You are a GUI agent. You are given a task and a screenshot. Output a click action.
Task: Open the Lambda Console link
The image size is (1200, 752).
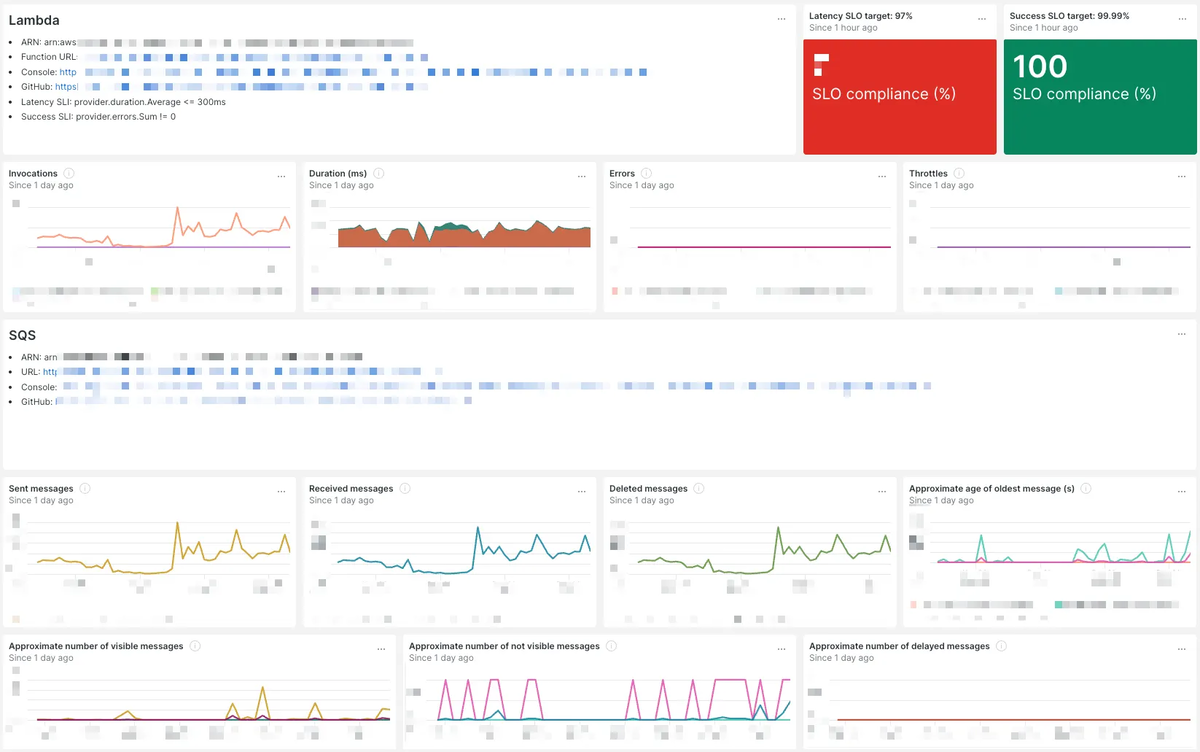[x=70, y=72]
